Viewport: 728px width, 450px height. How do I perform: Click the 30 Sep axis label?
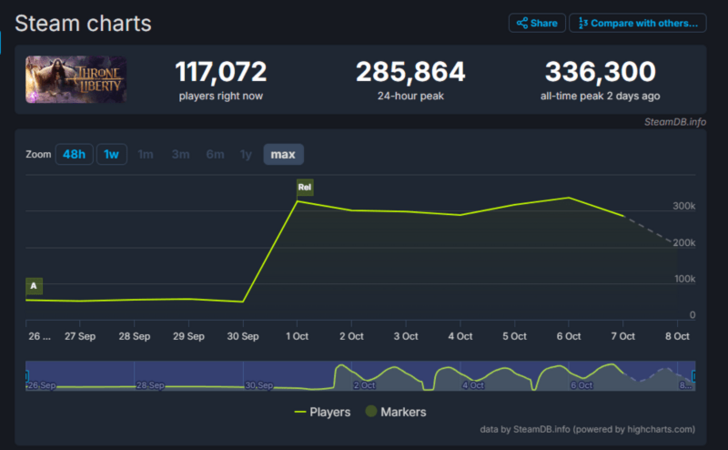[243, 336]
